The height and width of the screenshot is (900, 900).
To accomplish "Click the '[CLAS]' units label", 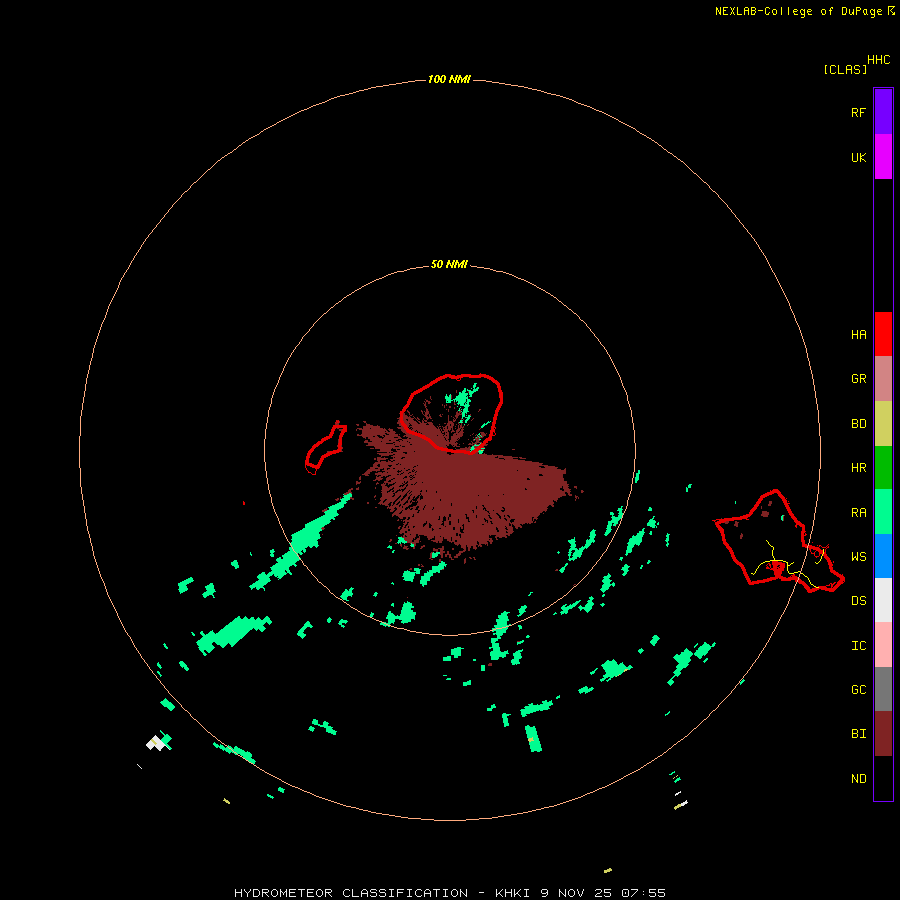I will pos(845,69).
